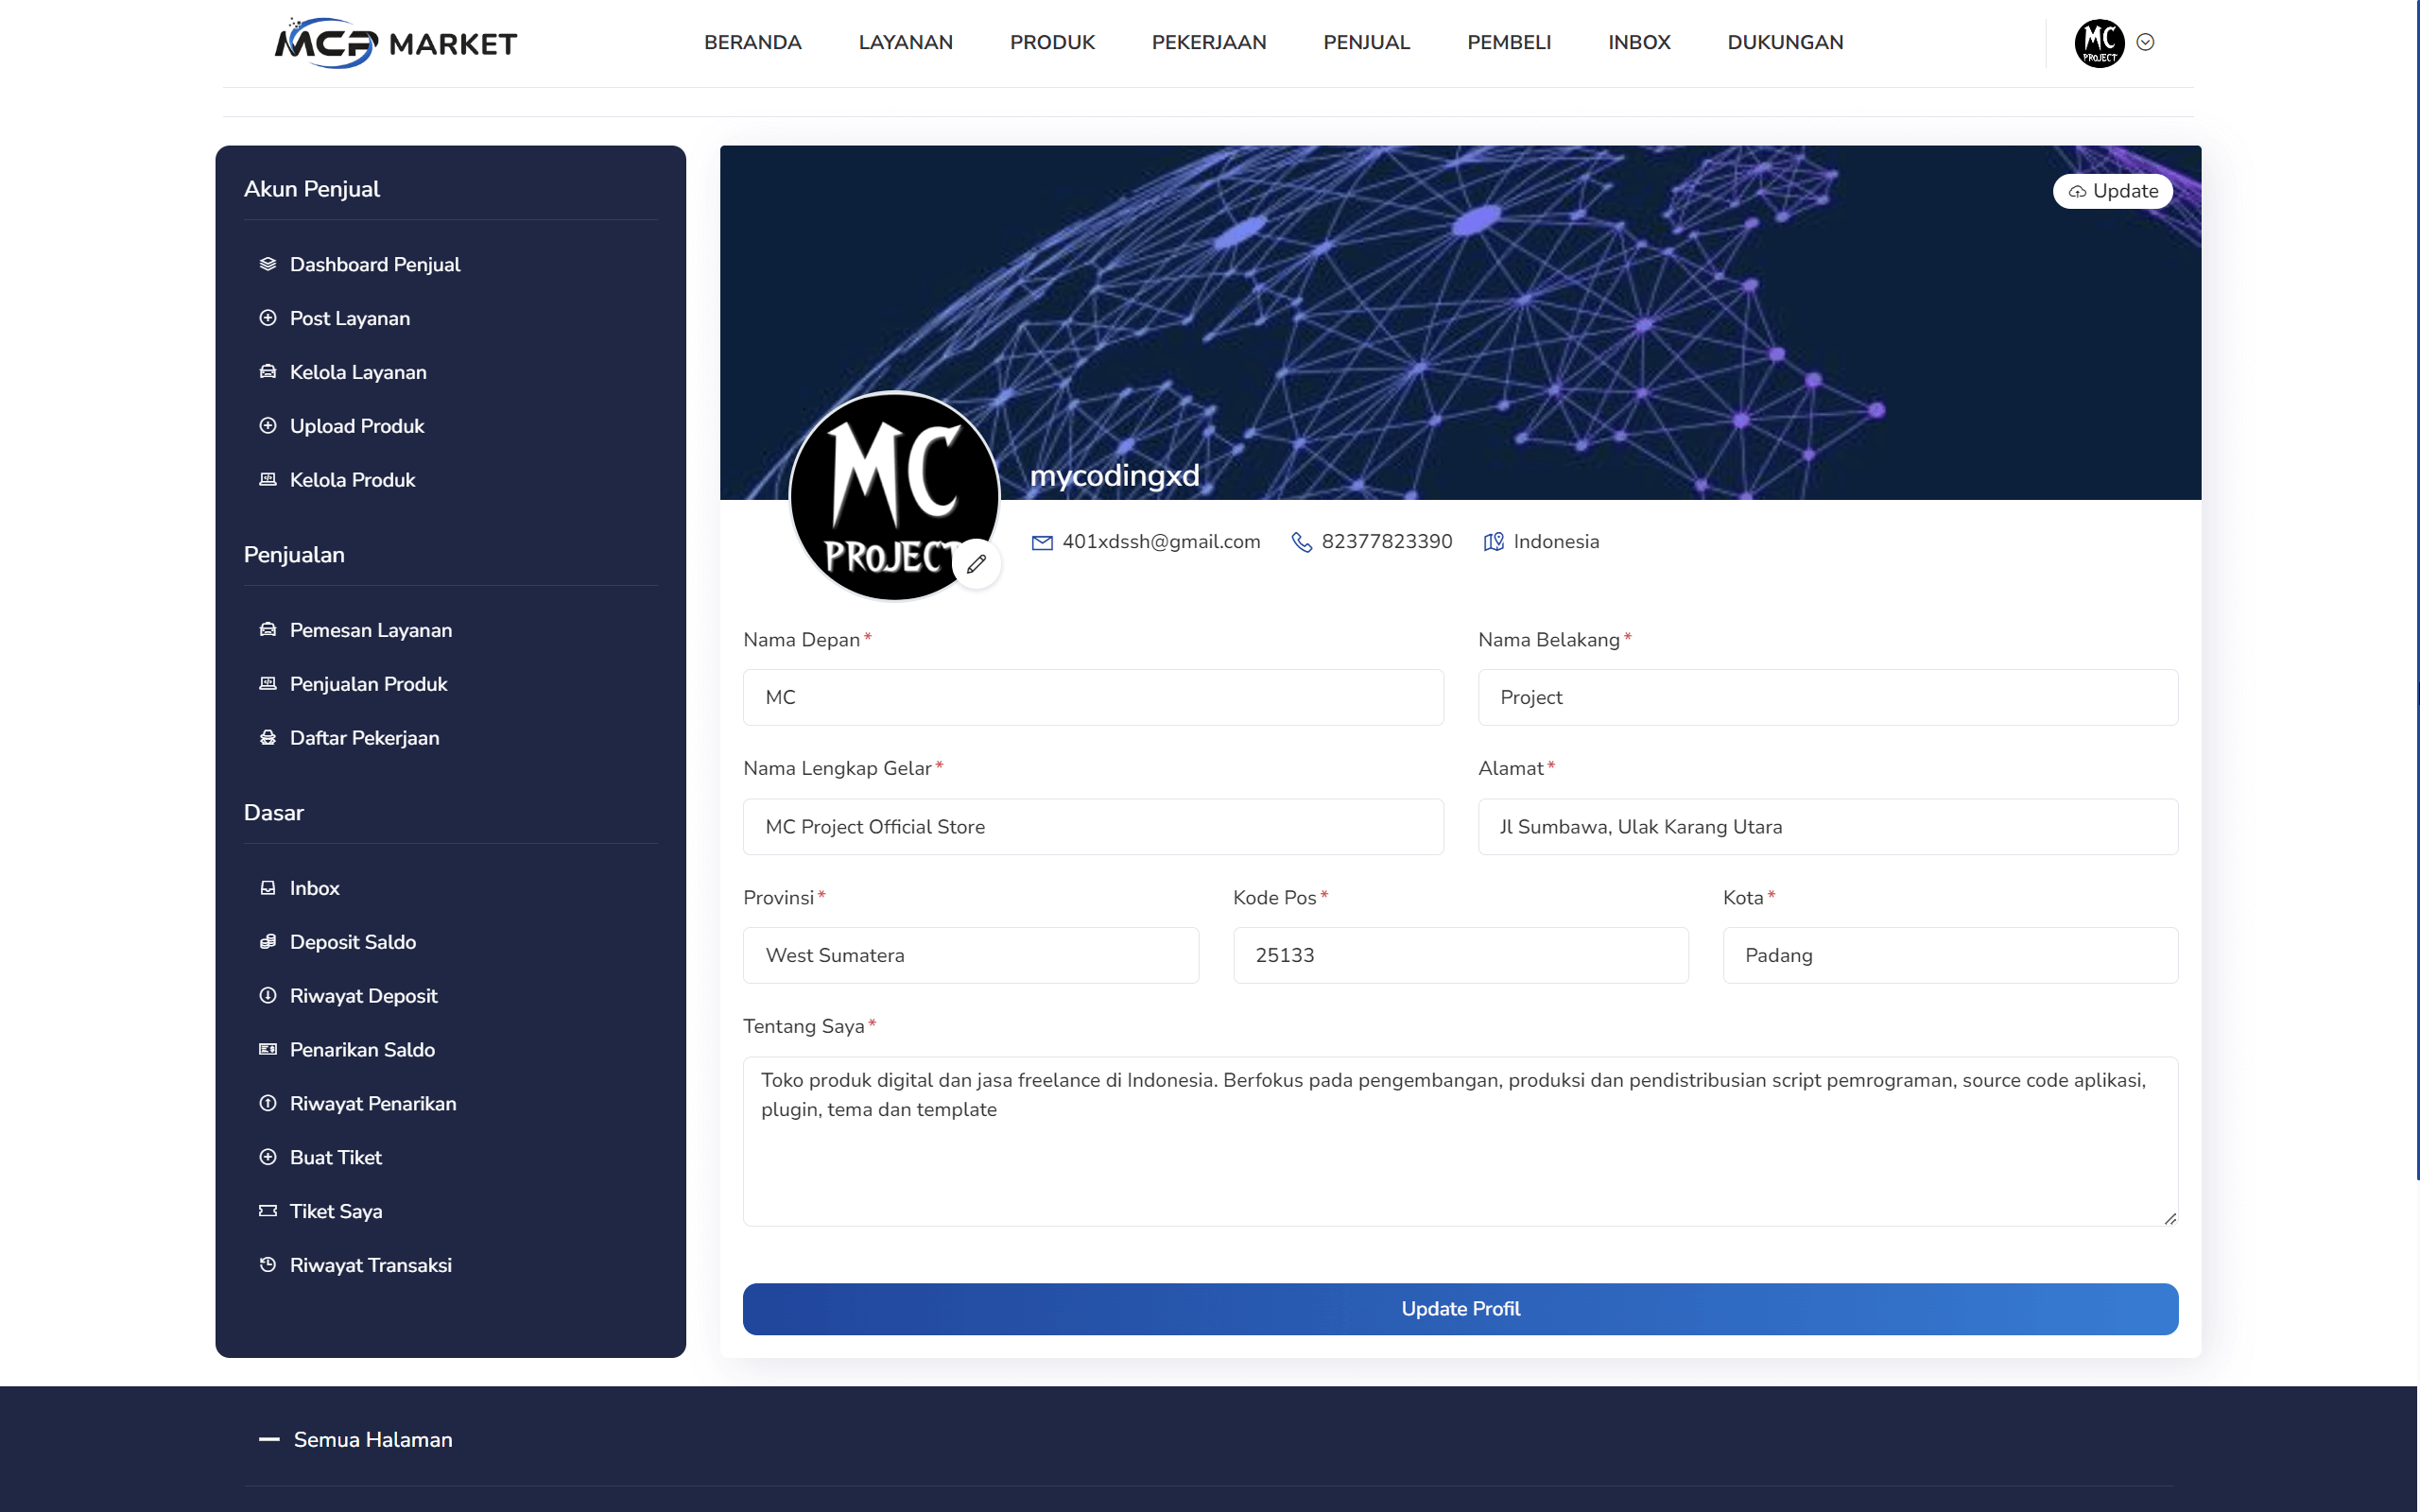Click the email envelope icon beside the Gmail address
2420x1512 pixels.
(1042, 541)
